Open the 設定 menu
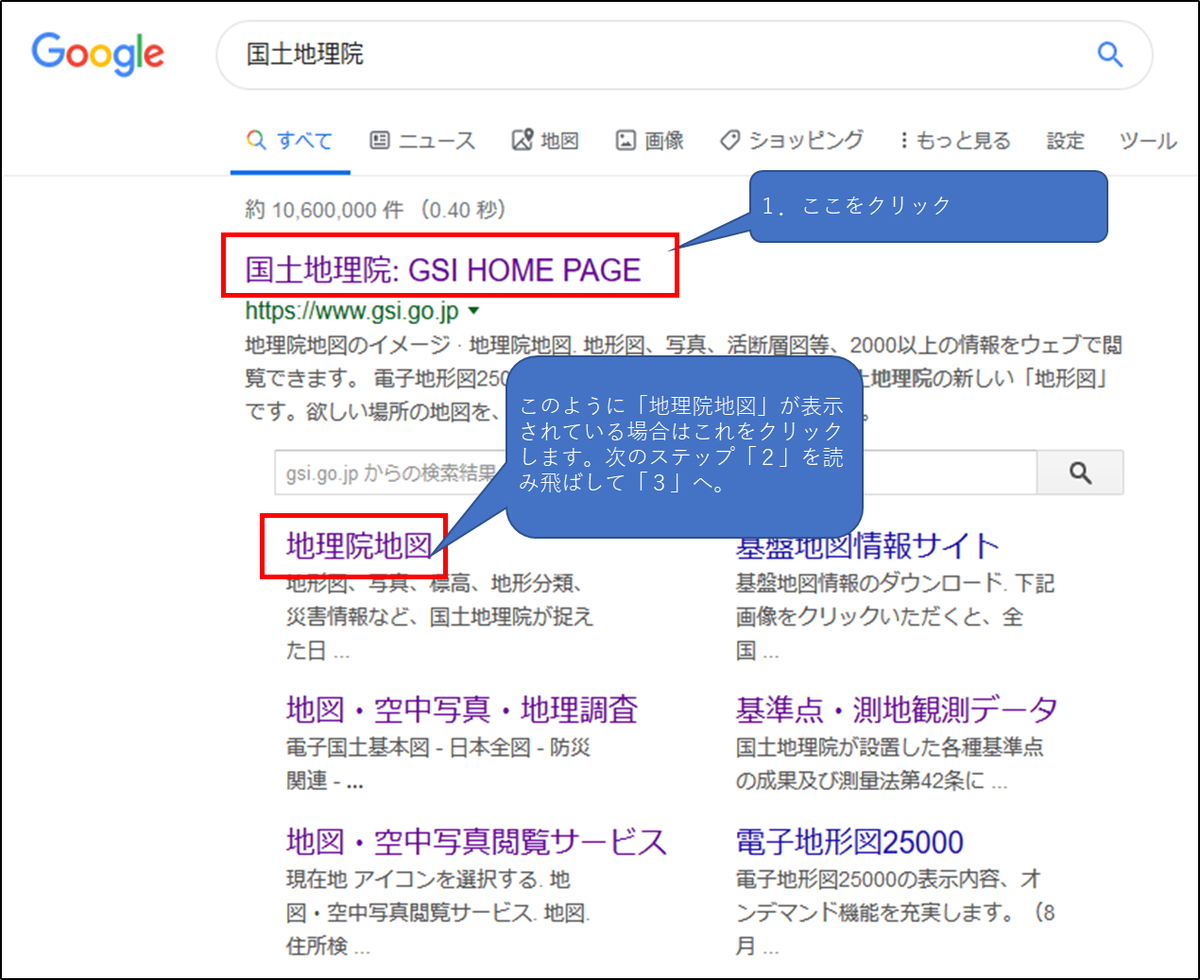The height and width of the screenshot is (980, 1200). pos(1065,141)
